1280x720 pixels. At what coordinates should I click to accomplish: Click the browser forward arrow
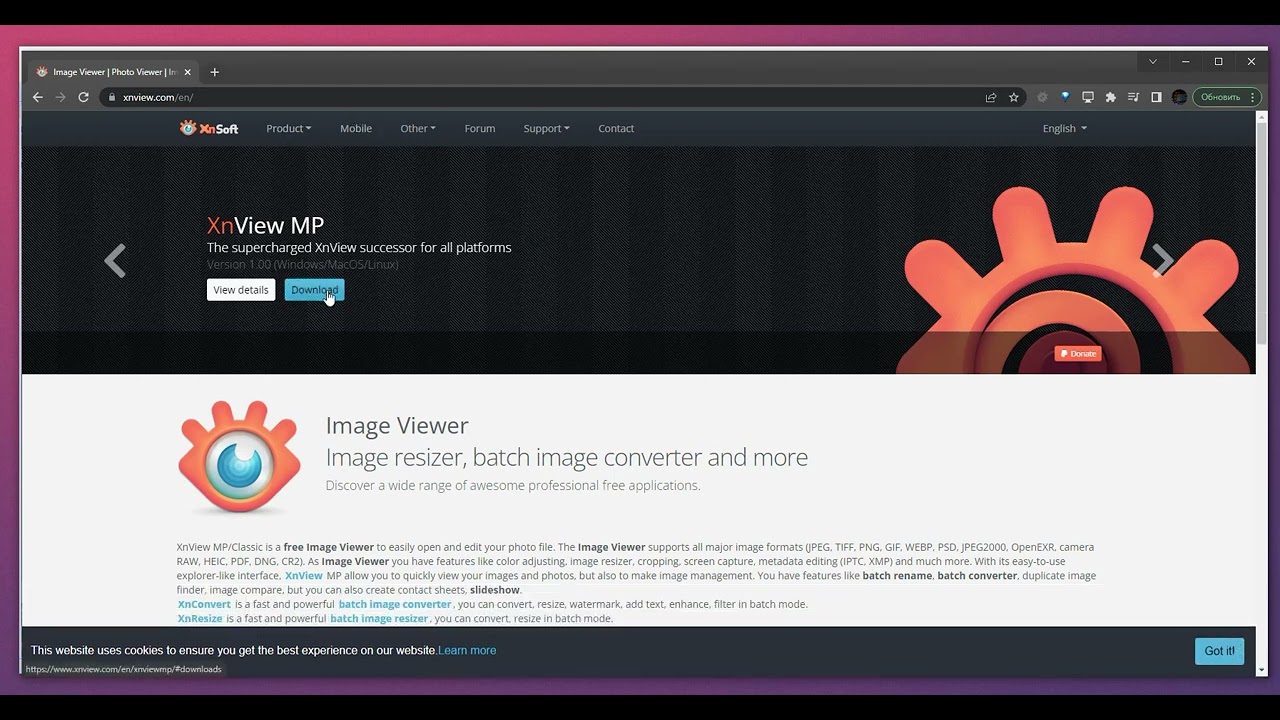pos(60,97)
